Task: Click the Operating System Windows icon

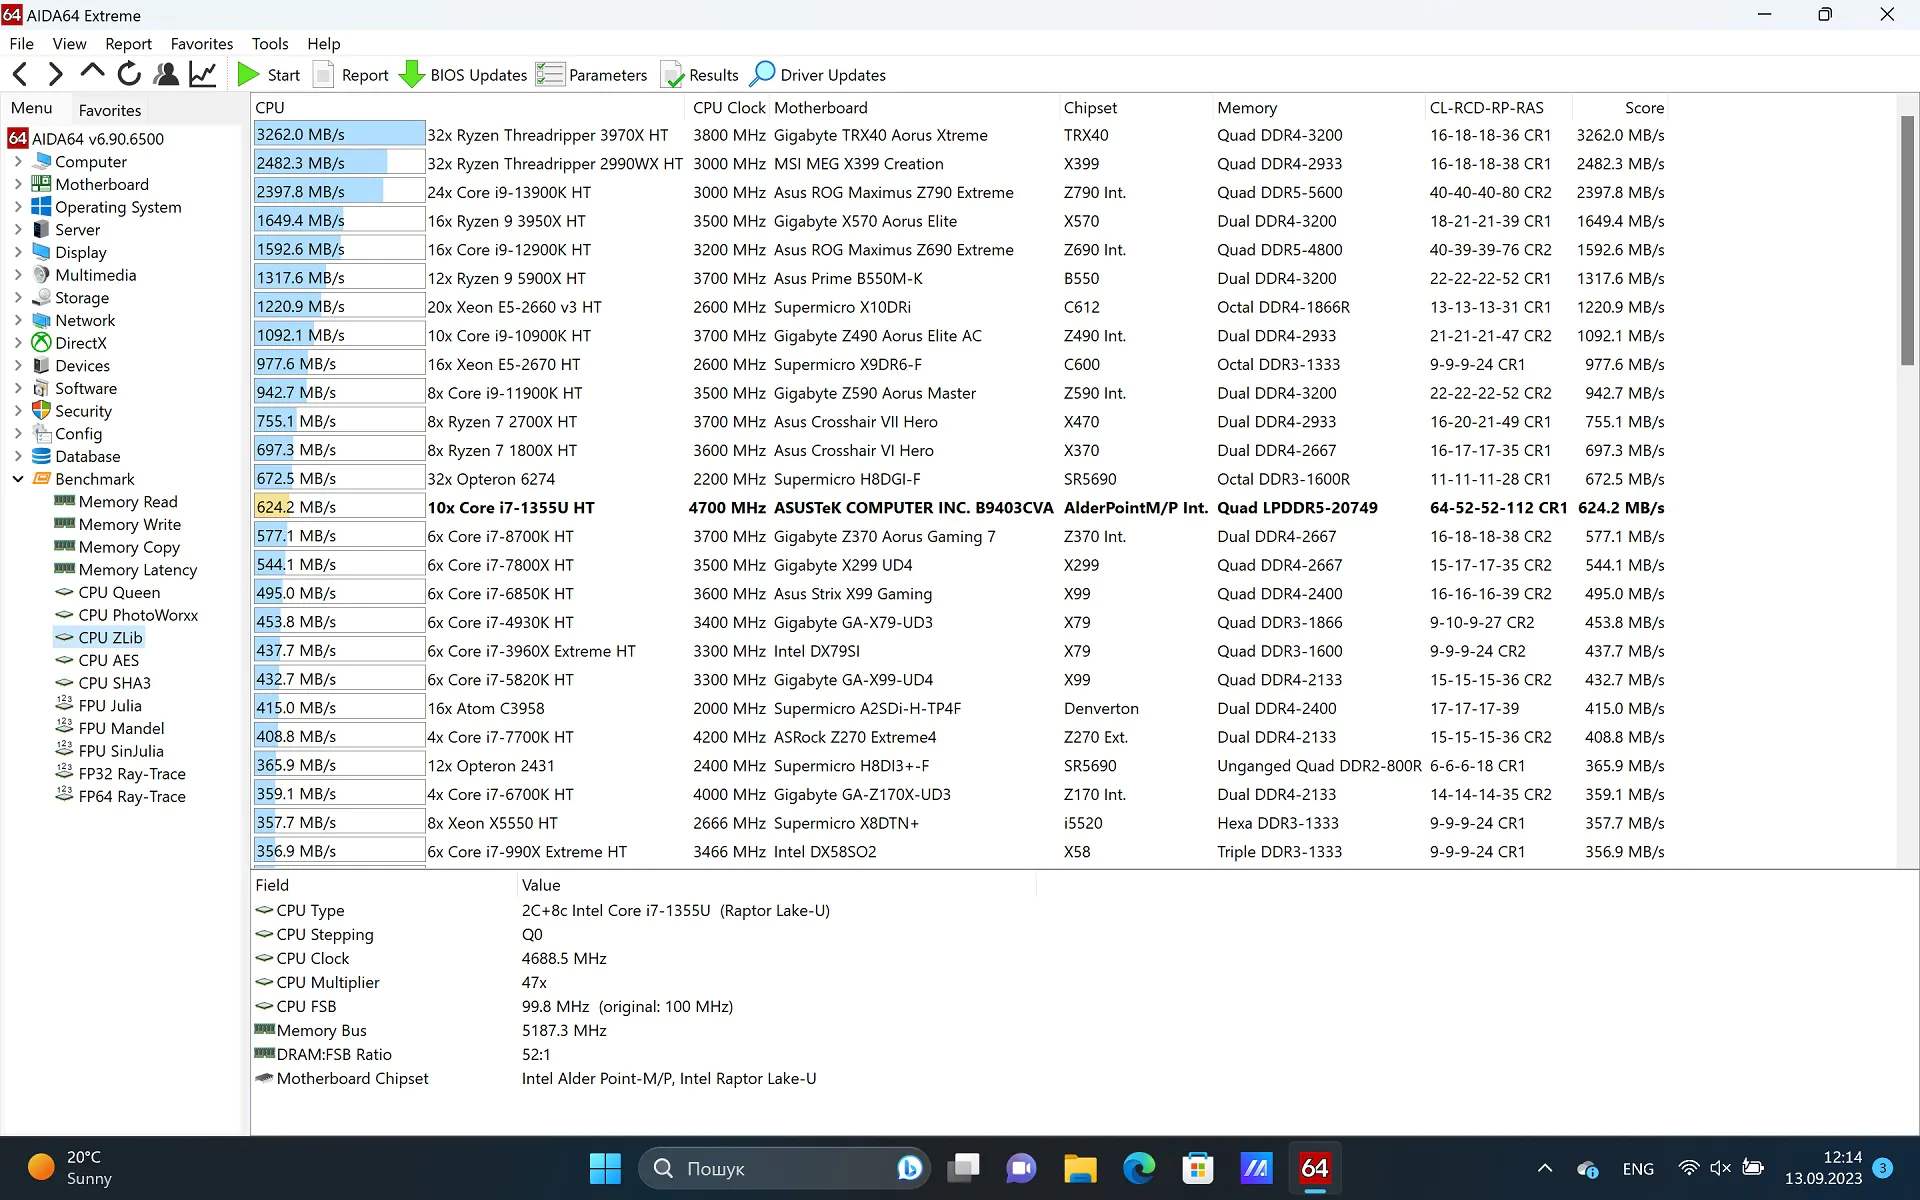Action: click(x=41, y=207)
